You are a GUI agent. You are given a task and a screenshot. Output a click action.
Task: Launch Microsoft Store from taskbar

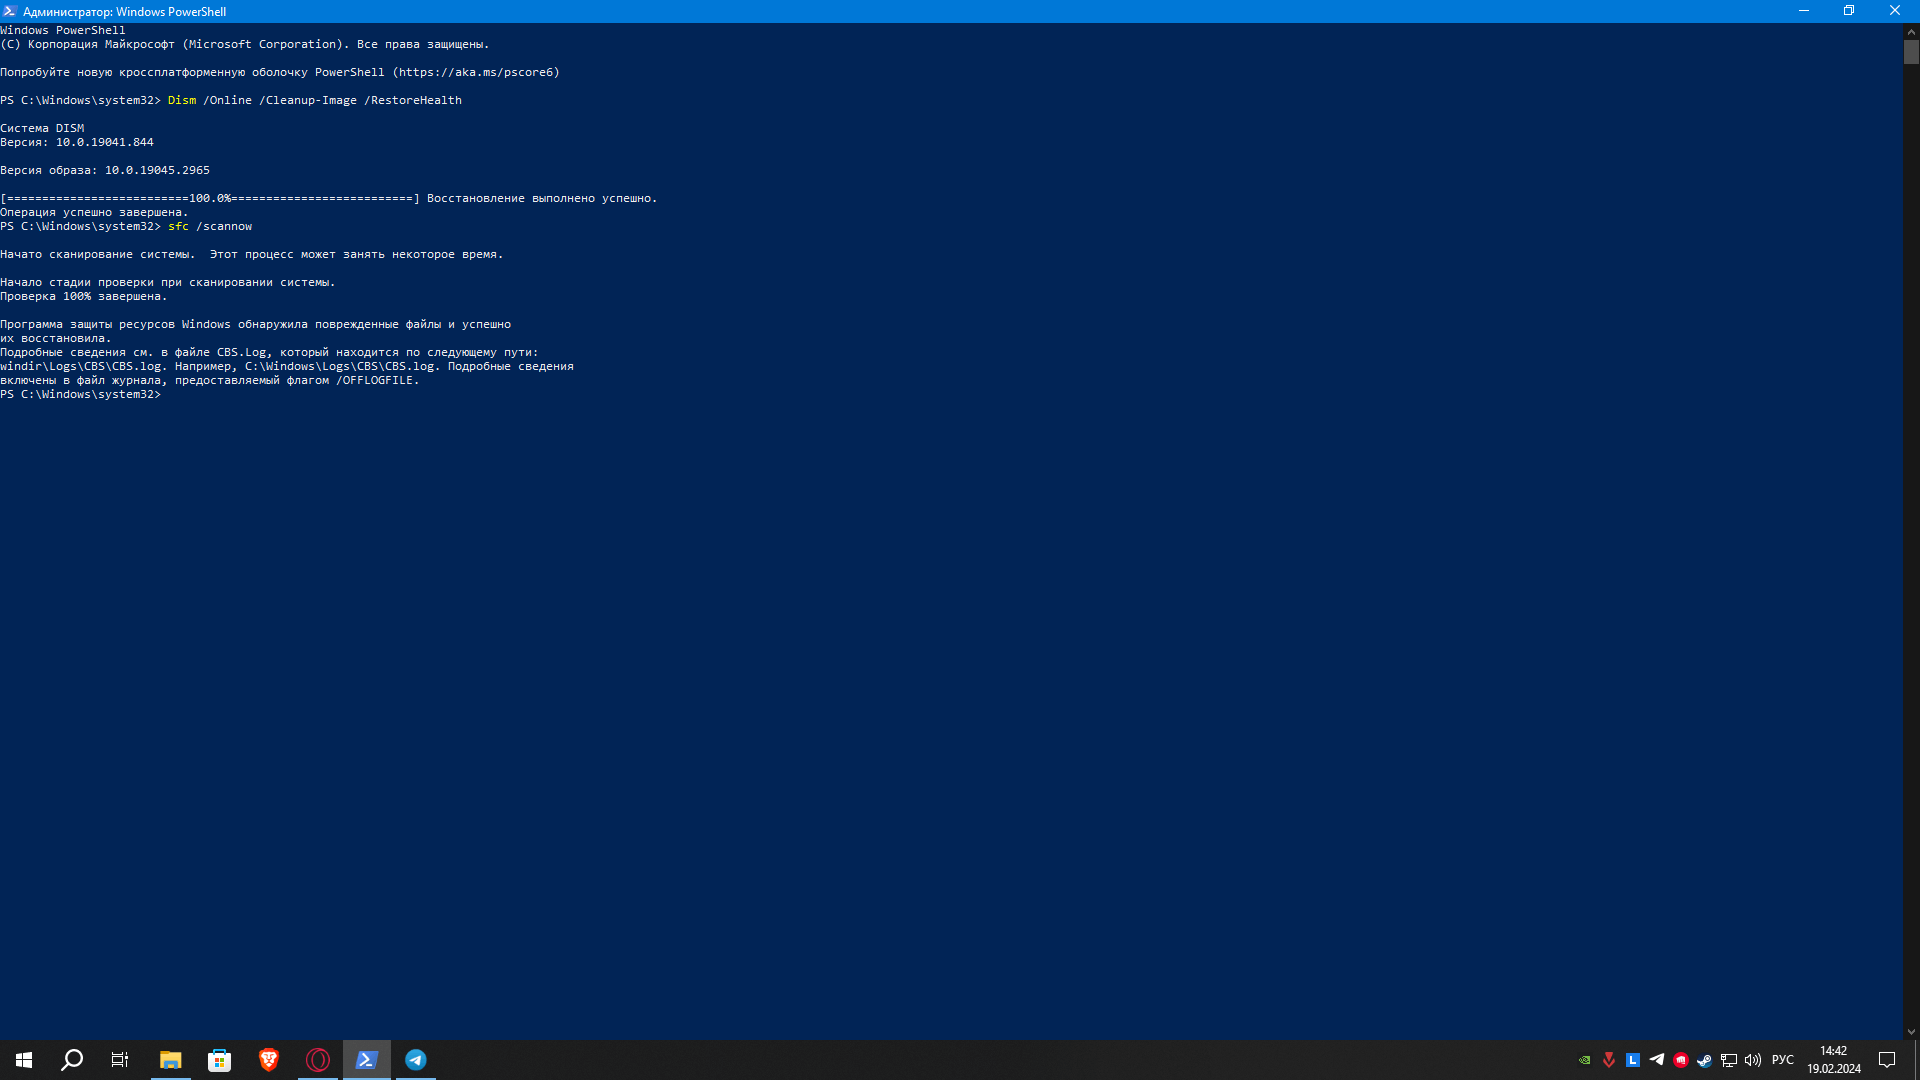220,1060
